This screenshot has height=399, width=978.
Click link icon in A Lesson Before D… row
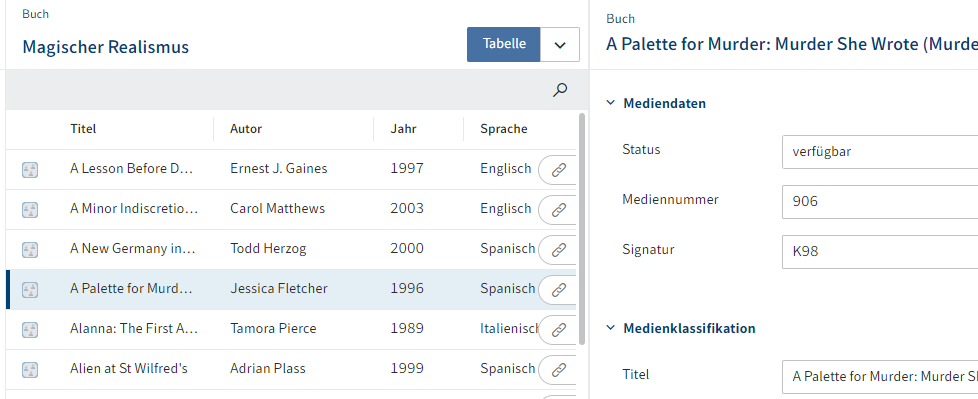click(558, 170)
